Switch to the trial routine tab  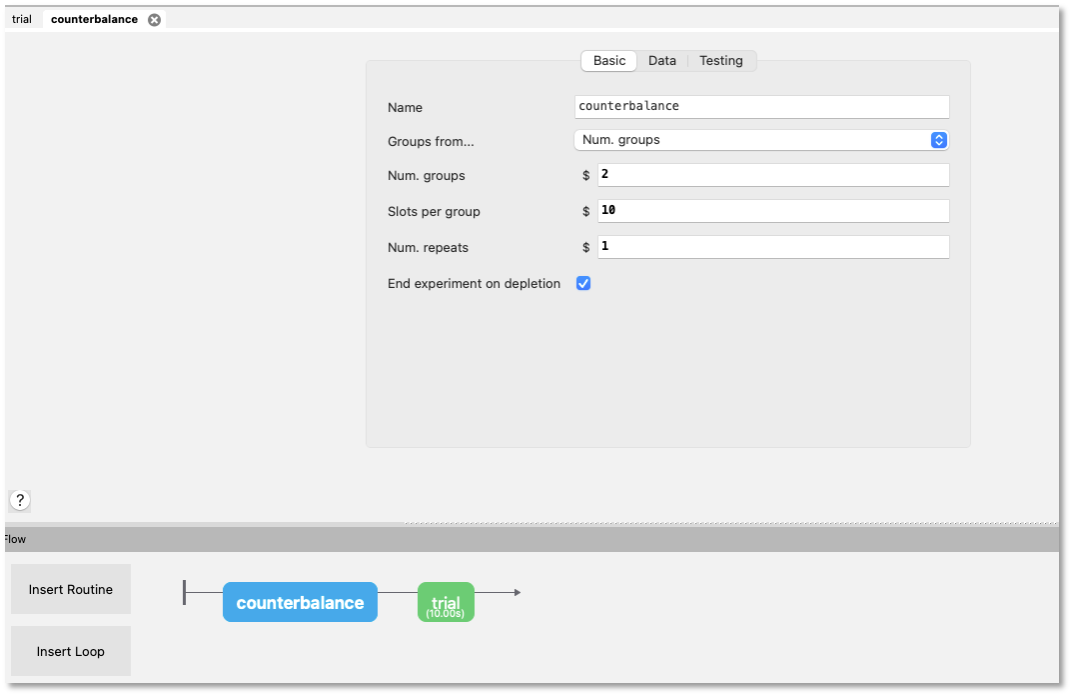22,19
